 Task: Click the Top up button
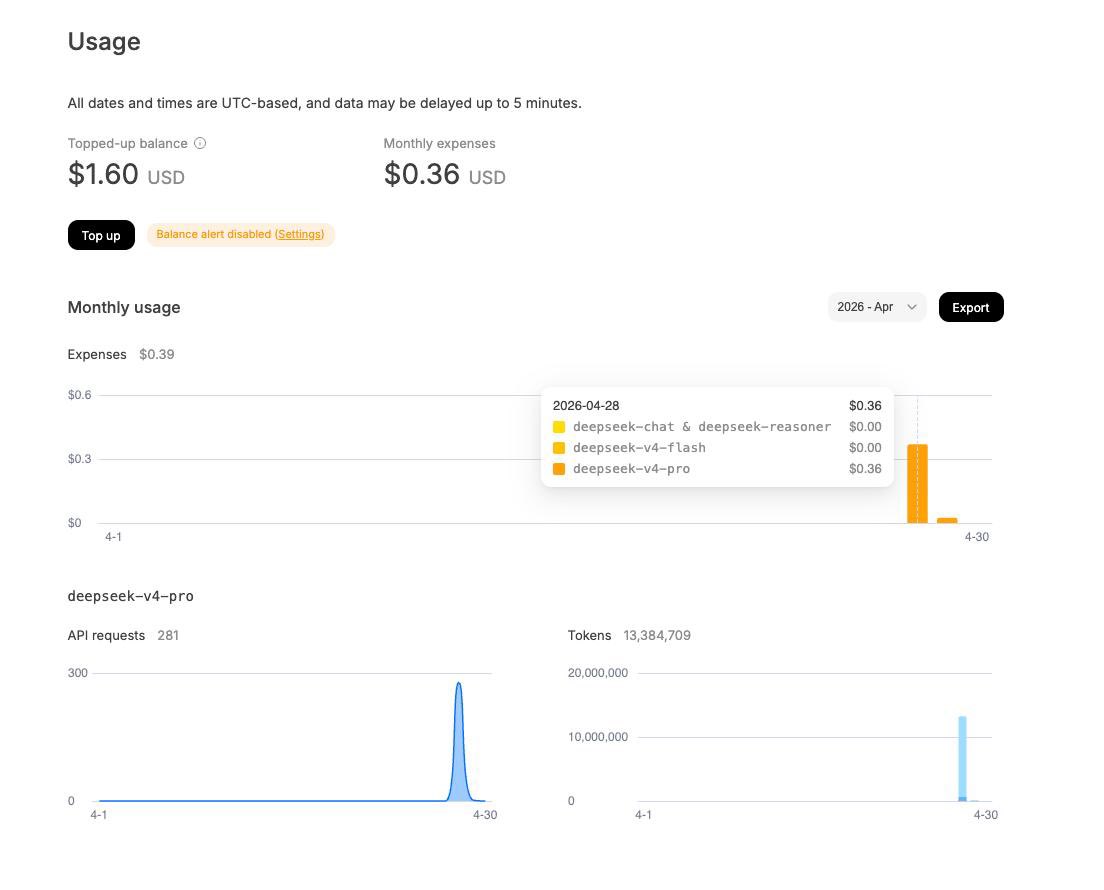click(x=101, y=235)
